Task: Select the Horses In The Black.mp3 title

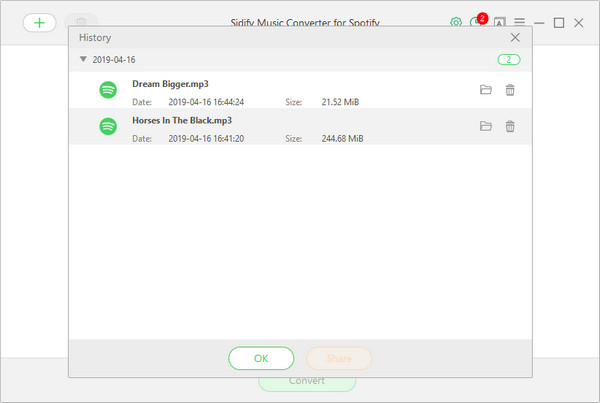Action: pyautogui.click(x=182, y=120)
